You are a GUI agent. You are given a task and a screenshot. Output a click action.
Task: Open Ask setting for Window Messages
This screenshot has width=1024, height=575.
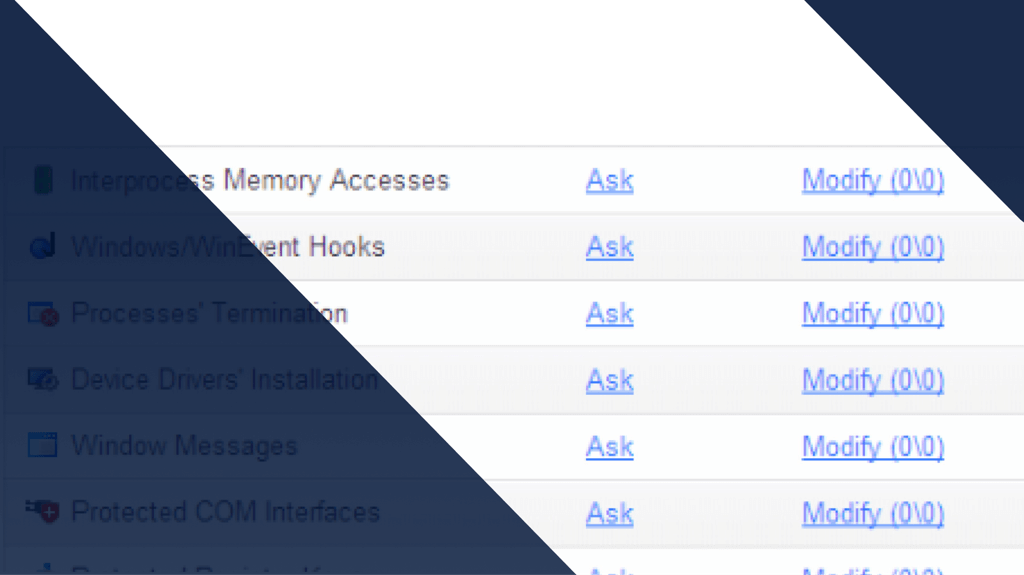click(609, 447)
